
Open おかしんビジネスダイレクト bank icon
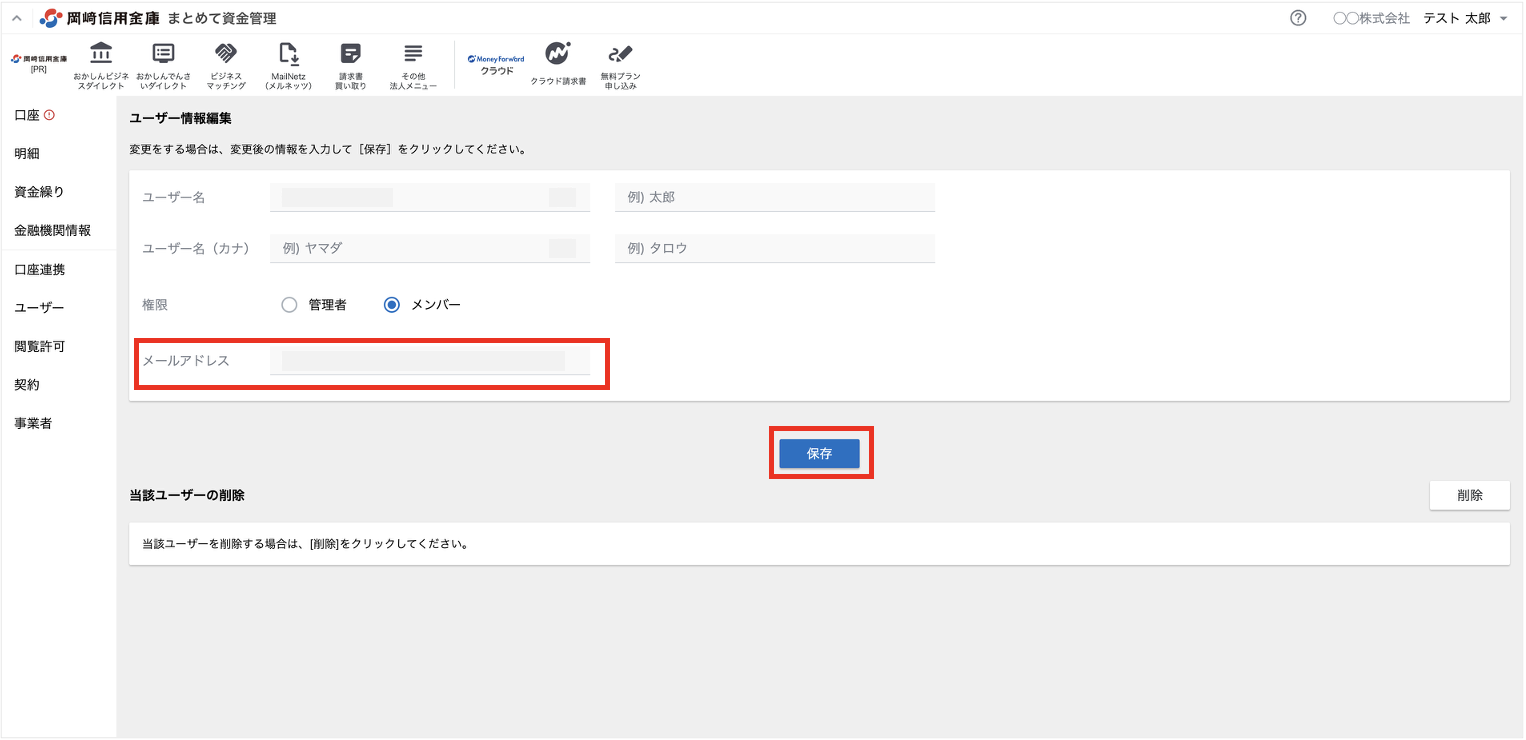[101, 66]
